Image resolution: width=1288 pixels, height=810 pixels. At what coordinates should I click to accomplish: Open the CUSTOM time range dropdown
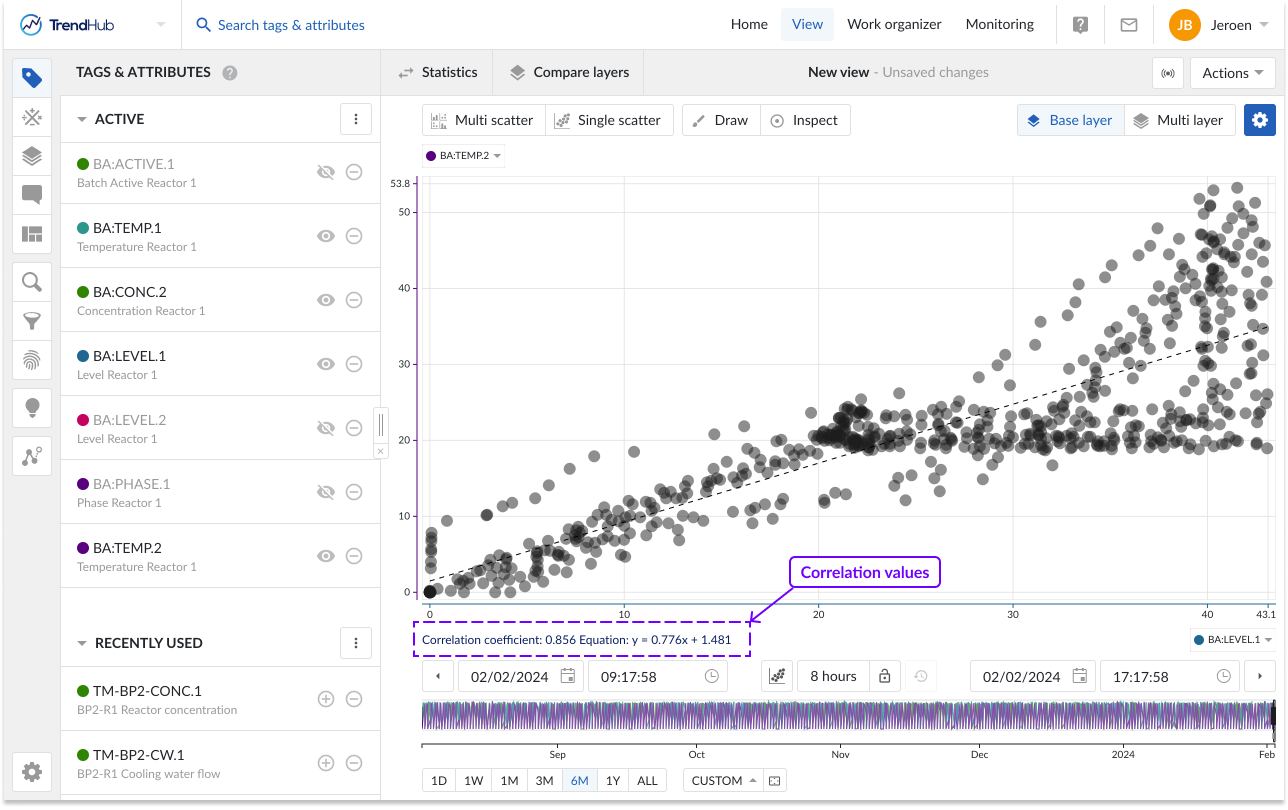click(x=722, y=779)
